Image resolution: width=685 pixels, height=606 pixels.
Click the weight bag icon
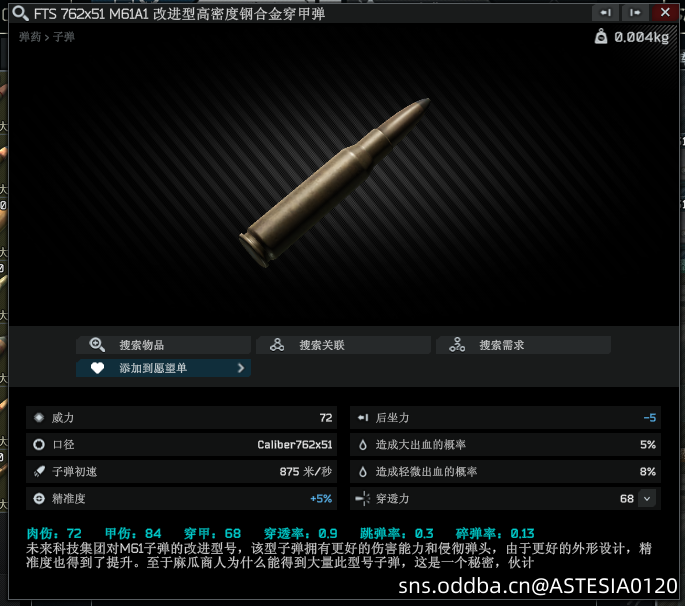pyautogui.click(x=601, y=36)
